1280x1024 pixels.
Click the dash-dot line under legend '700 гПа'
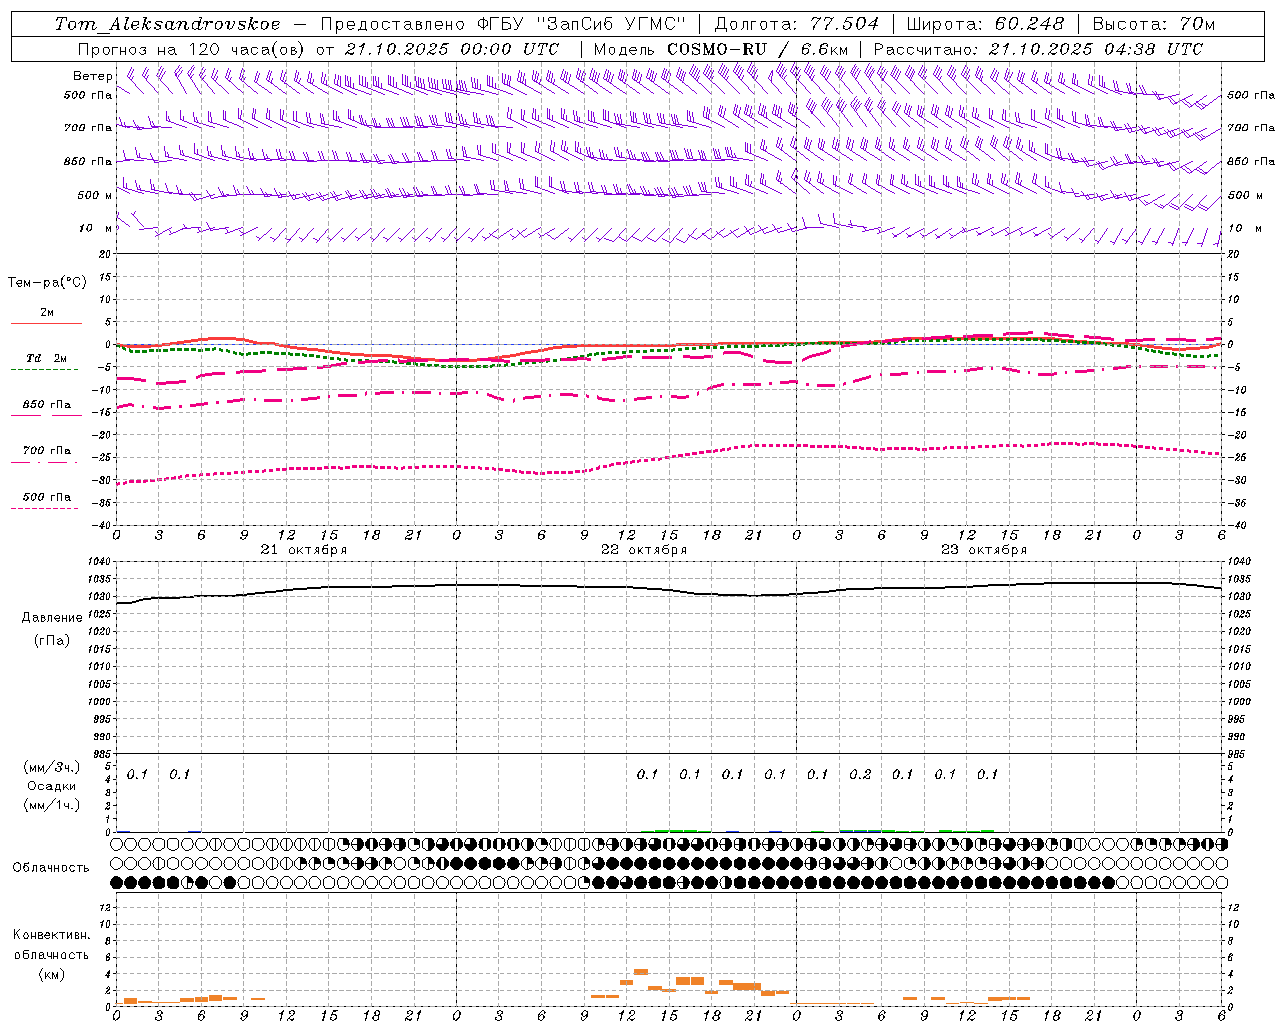[44, 461]
